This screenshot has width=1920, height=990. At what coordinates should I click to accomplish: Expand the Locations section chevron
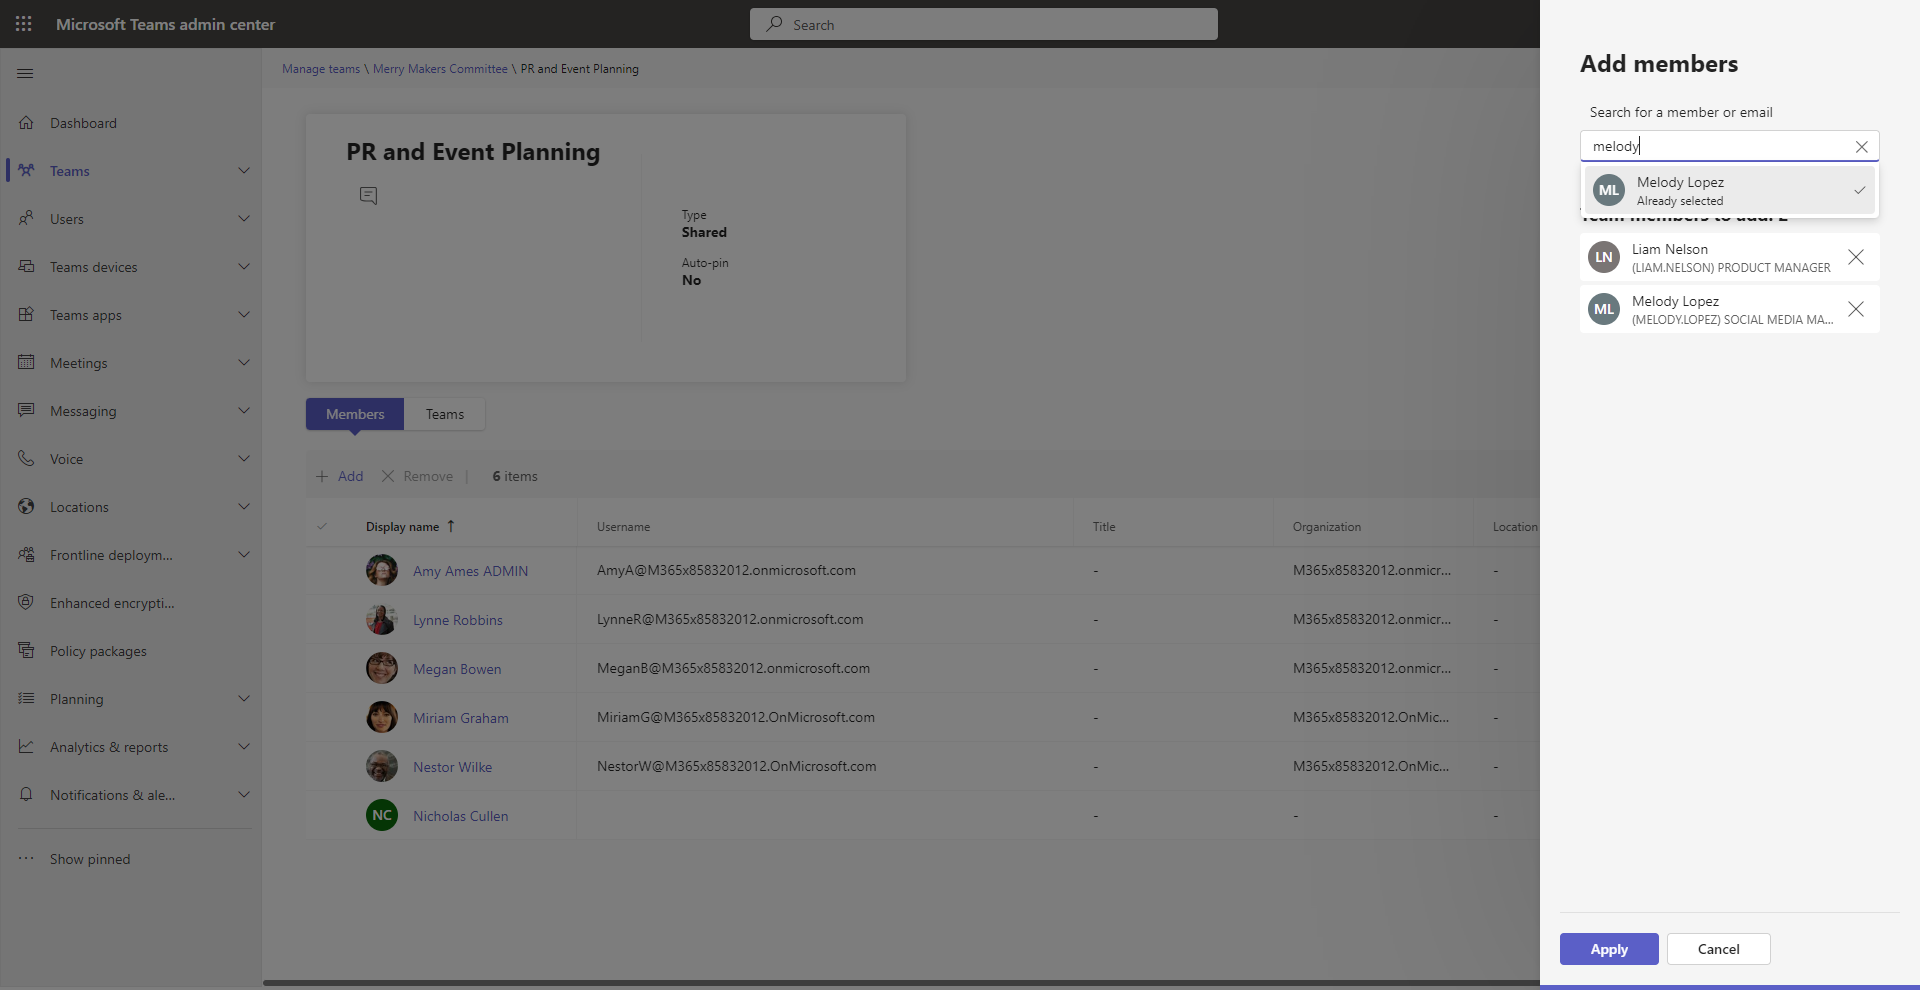click(x=244, y=506)
